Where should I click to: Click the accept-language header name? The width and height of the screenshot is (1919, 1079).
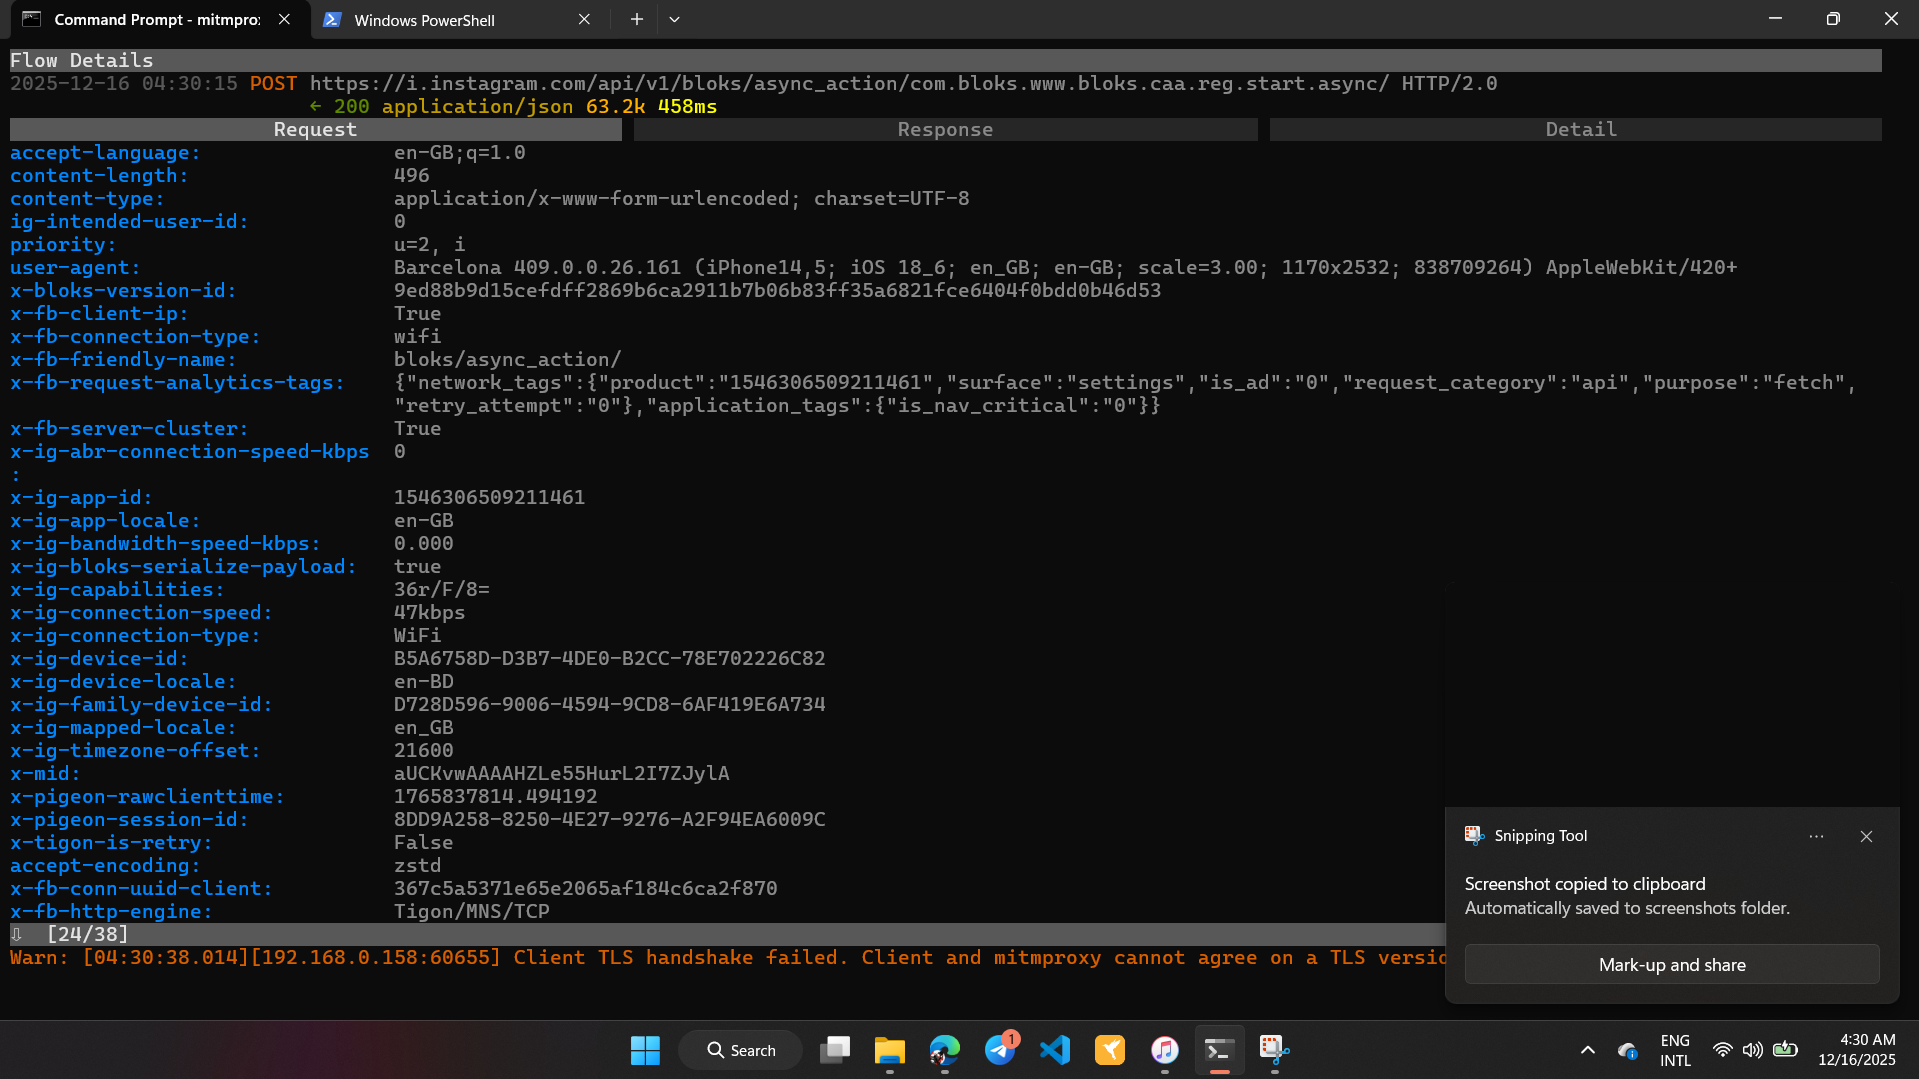click(x=105, y=153)
